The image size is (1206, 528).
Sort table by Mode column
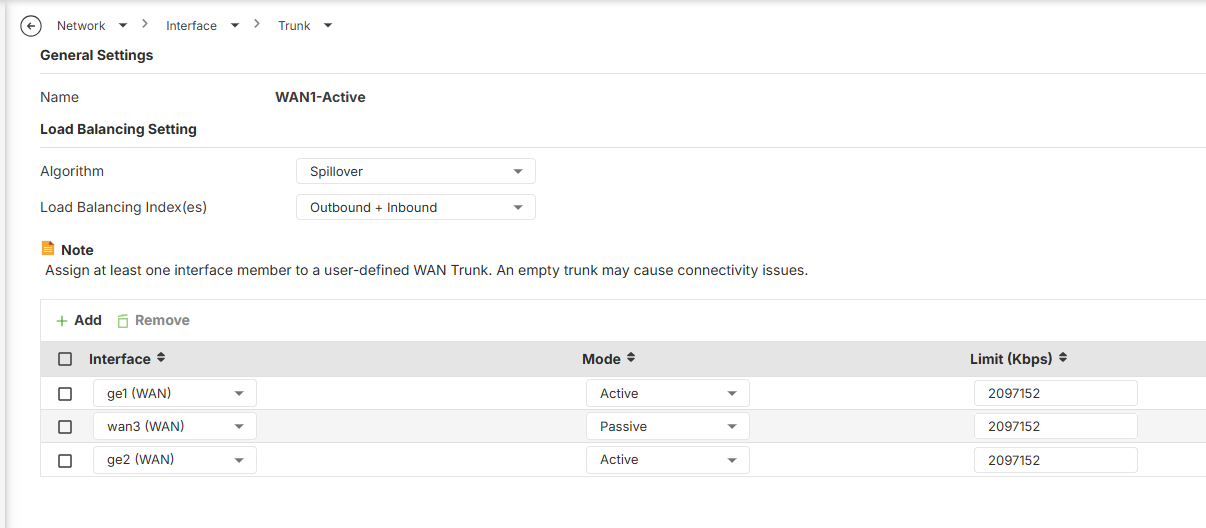click(x=631, y=358)
